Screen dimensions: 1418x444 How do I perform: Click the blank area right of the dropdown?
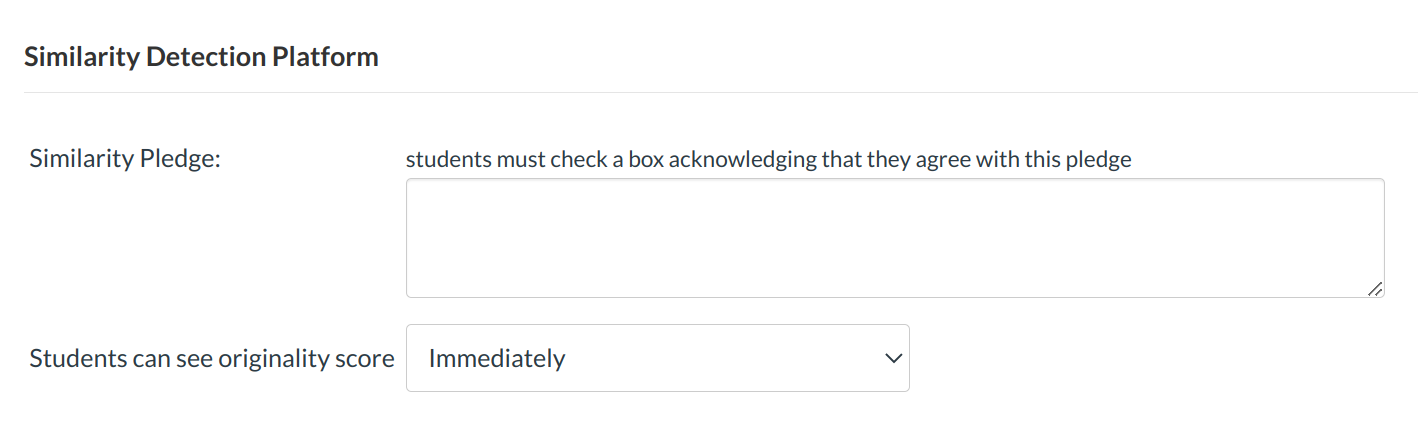(x=1150, y=358)
